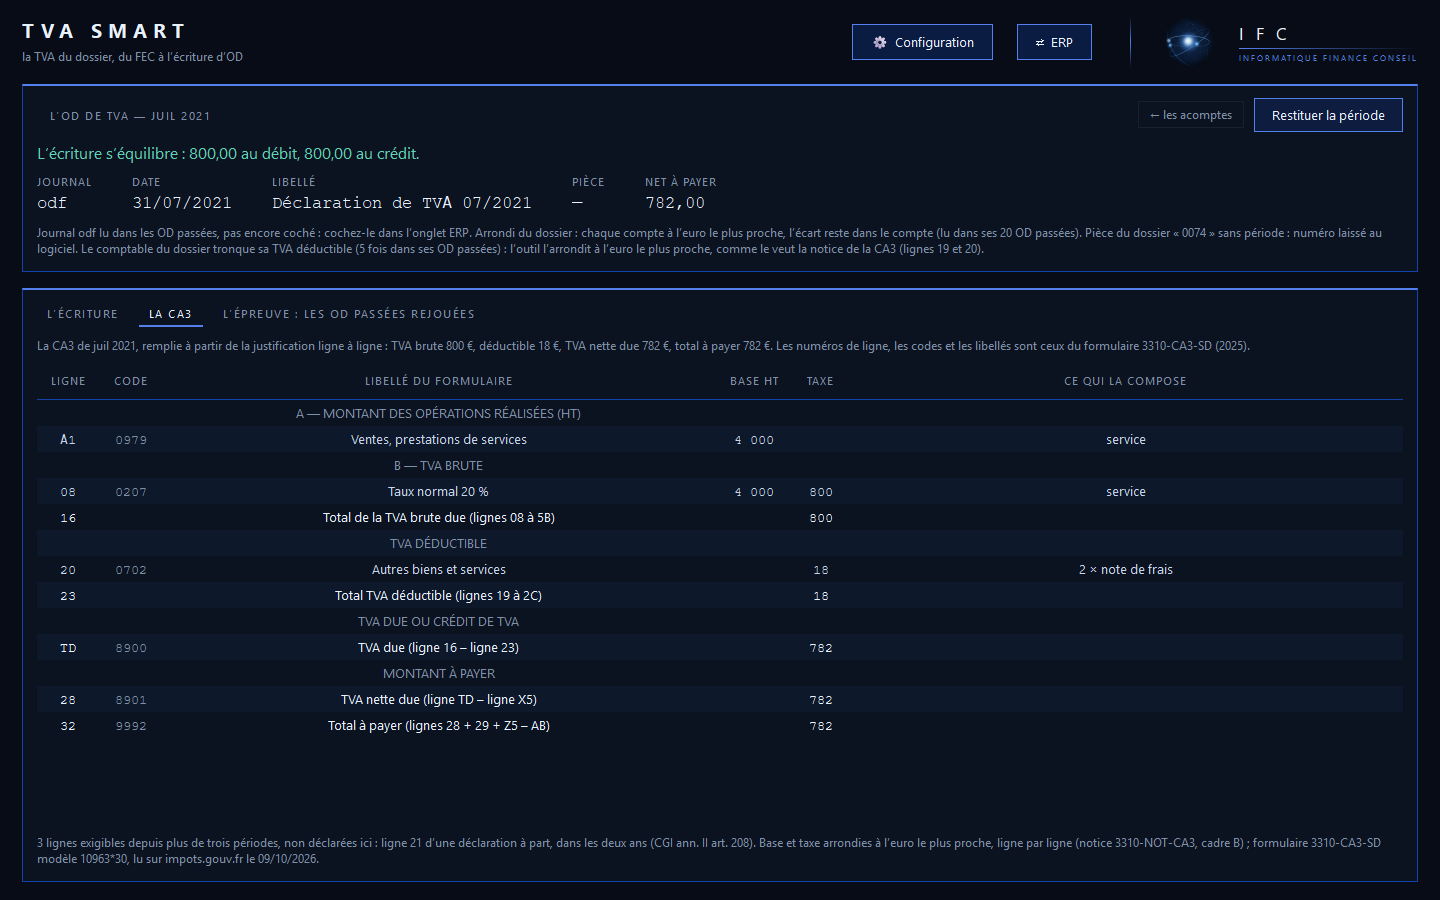Click form code 8900
Viewport: 1440px width, 900px height.
pos(131,648)
